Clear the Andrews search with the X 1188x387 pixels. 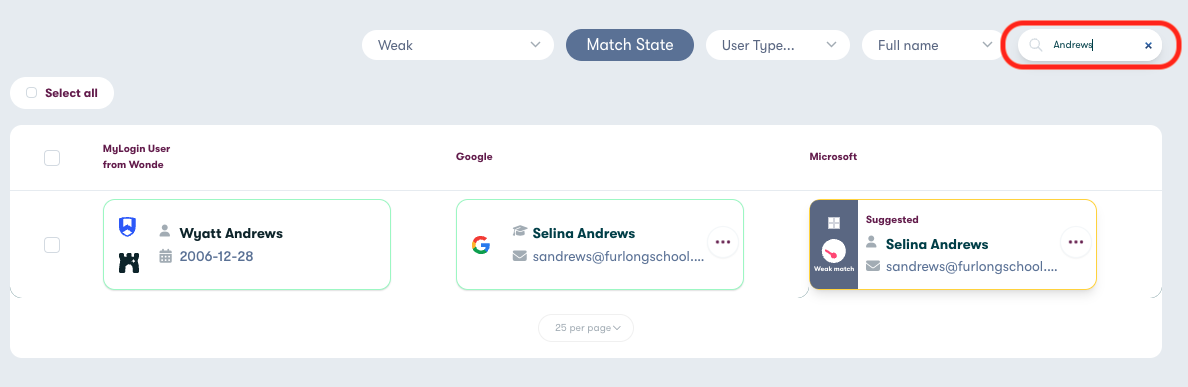click(x=1148, y=45)
